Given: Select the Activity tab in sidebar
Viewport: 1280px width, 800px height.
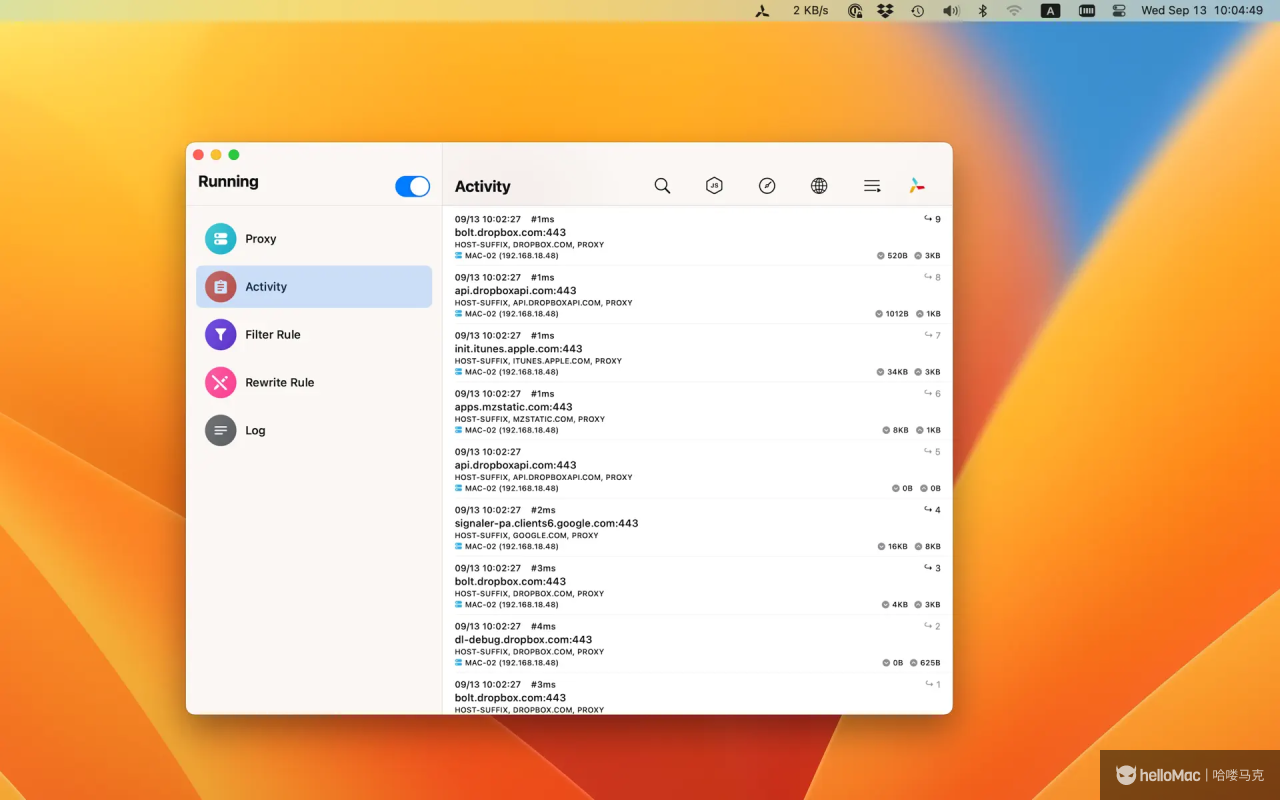Looking at the screenshot, I should click(314, 287).
